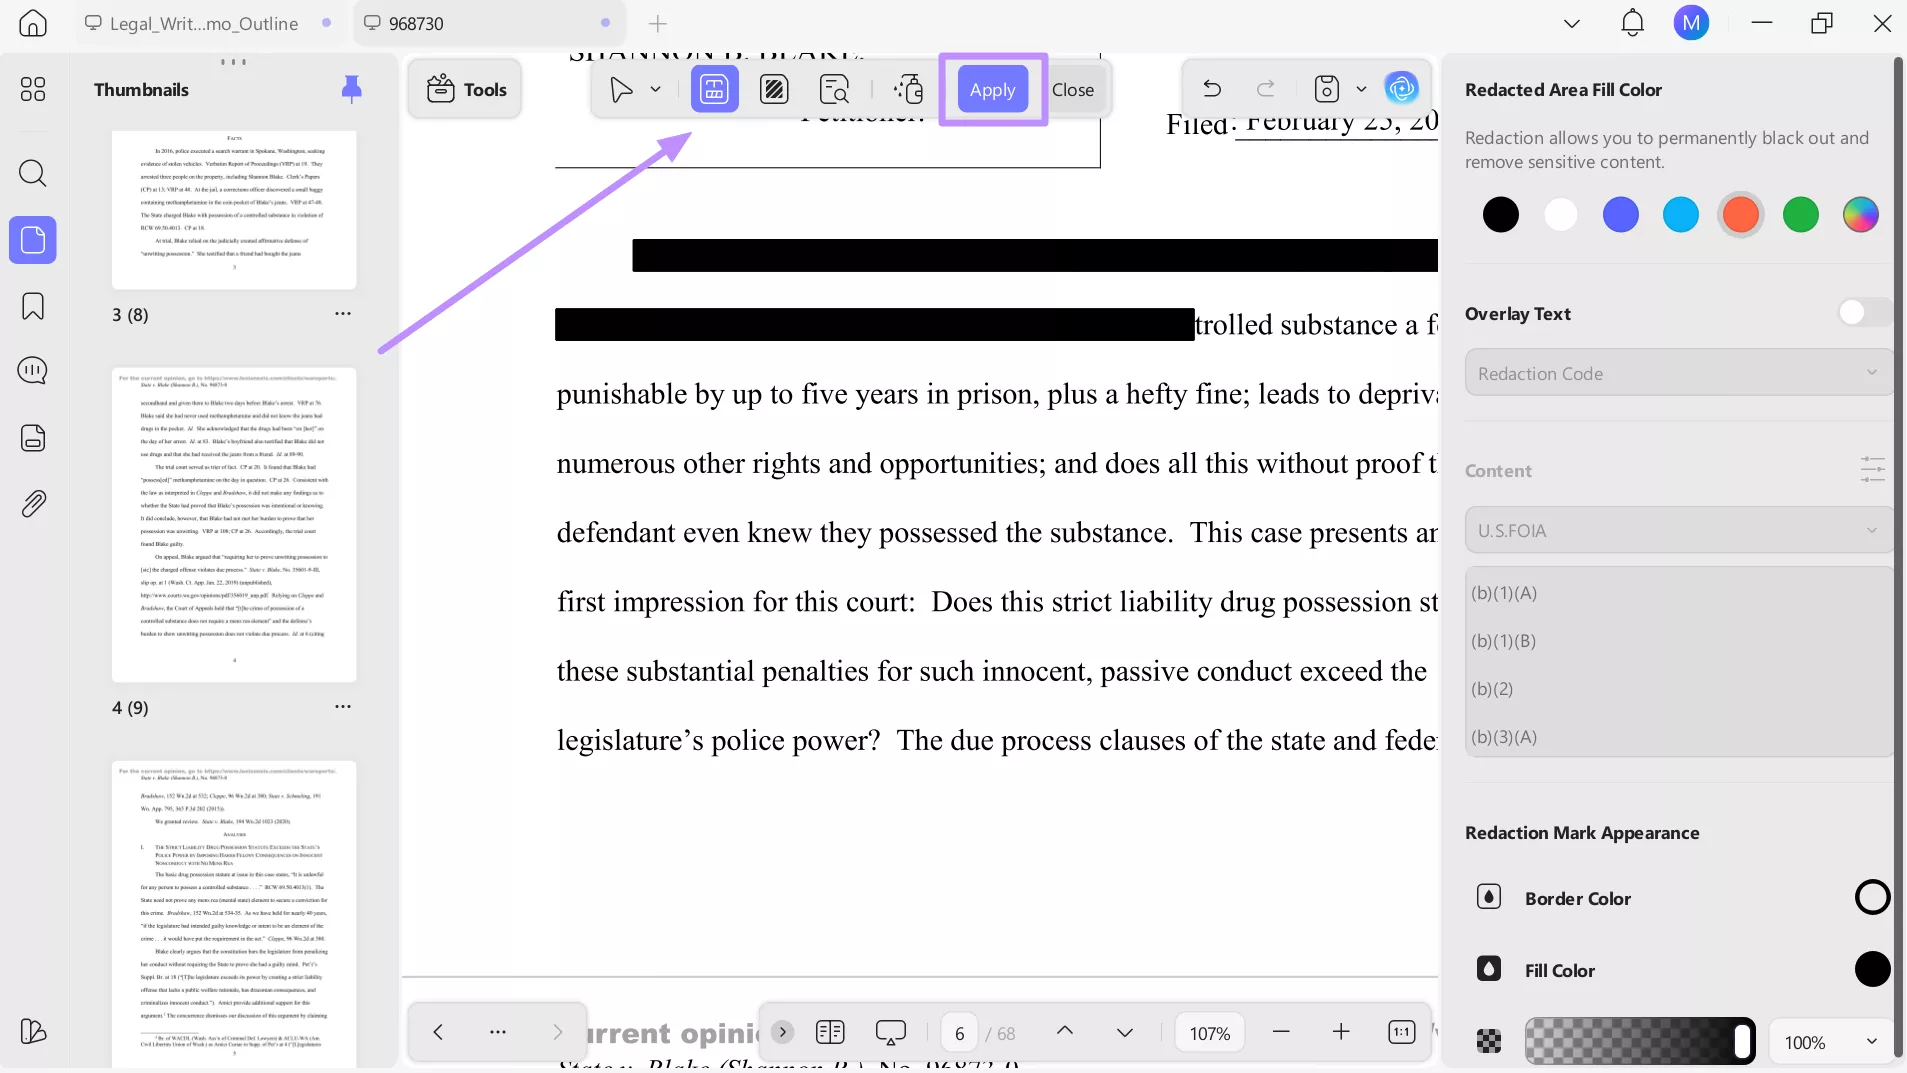Unpin the Thumbnails panel

tap(351, 89)
